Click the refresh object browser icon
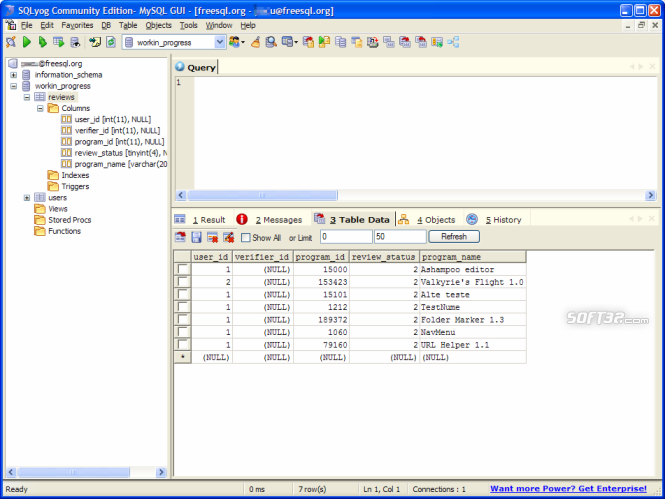Screen dimensions: 665x499 111,42
